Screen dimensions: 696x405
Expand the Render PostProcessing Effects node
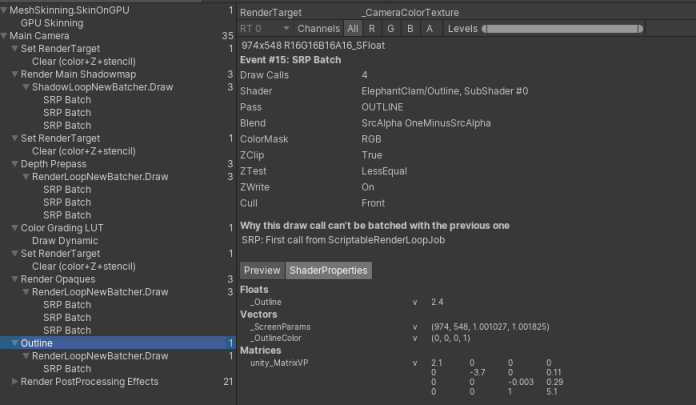pos(15,381)
